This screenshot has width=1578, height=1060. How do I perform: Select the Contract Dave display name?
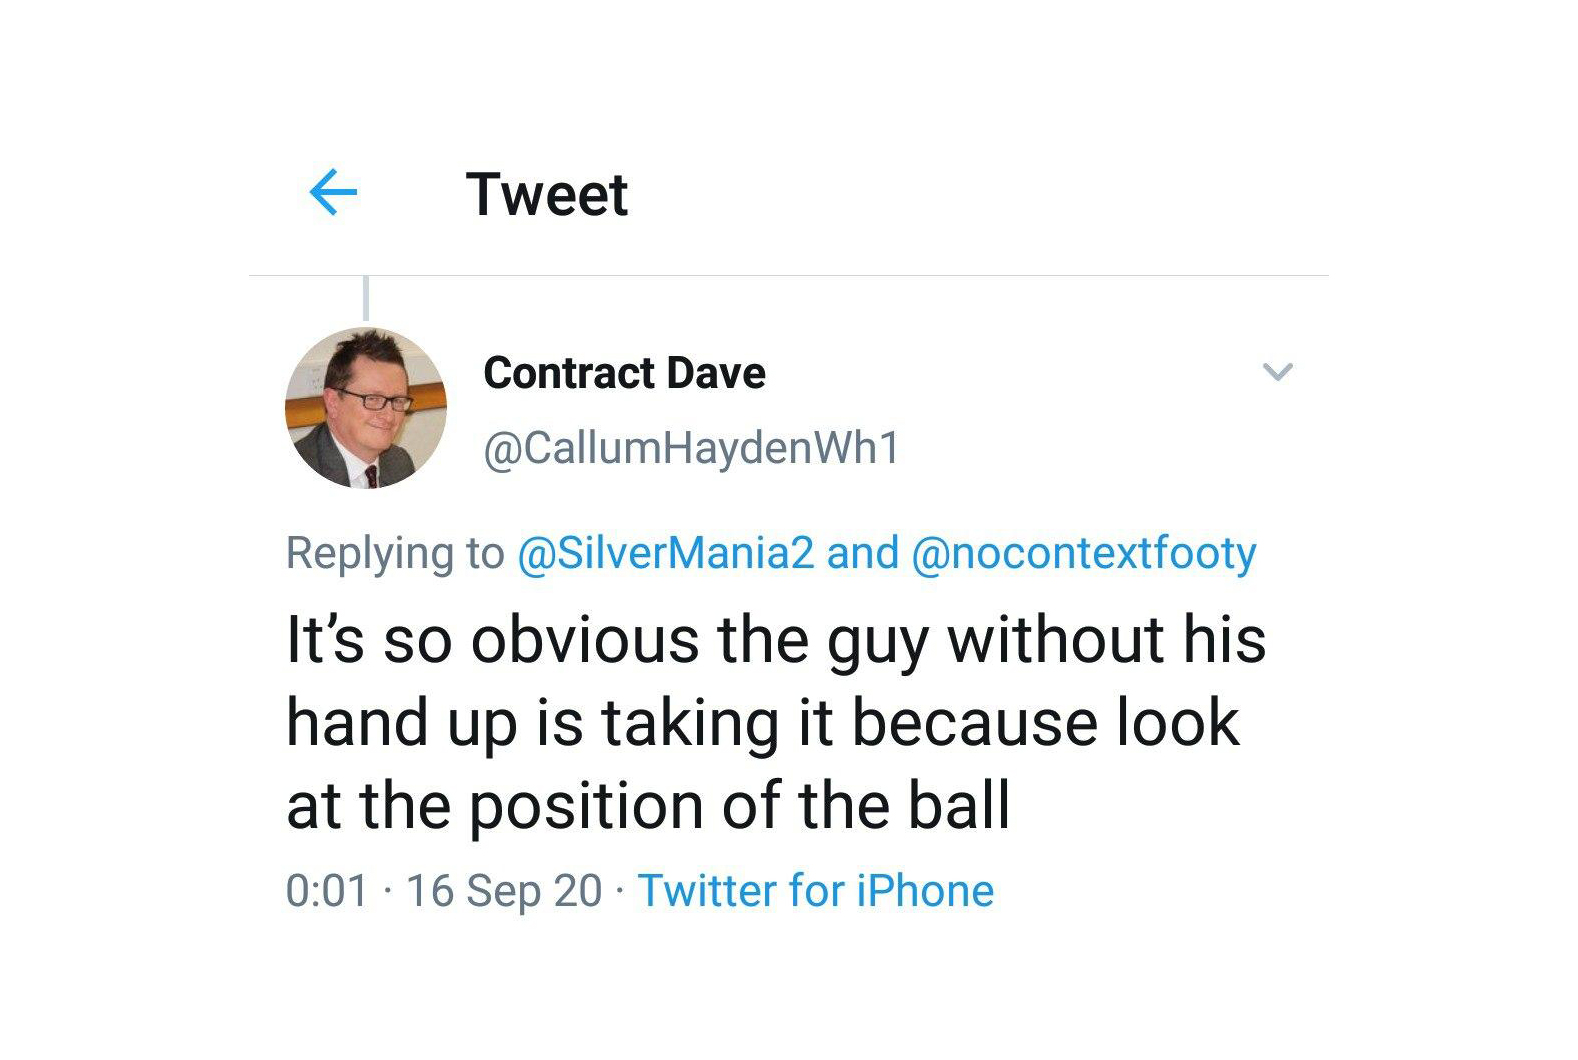point(625,373)
